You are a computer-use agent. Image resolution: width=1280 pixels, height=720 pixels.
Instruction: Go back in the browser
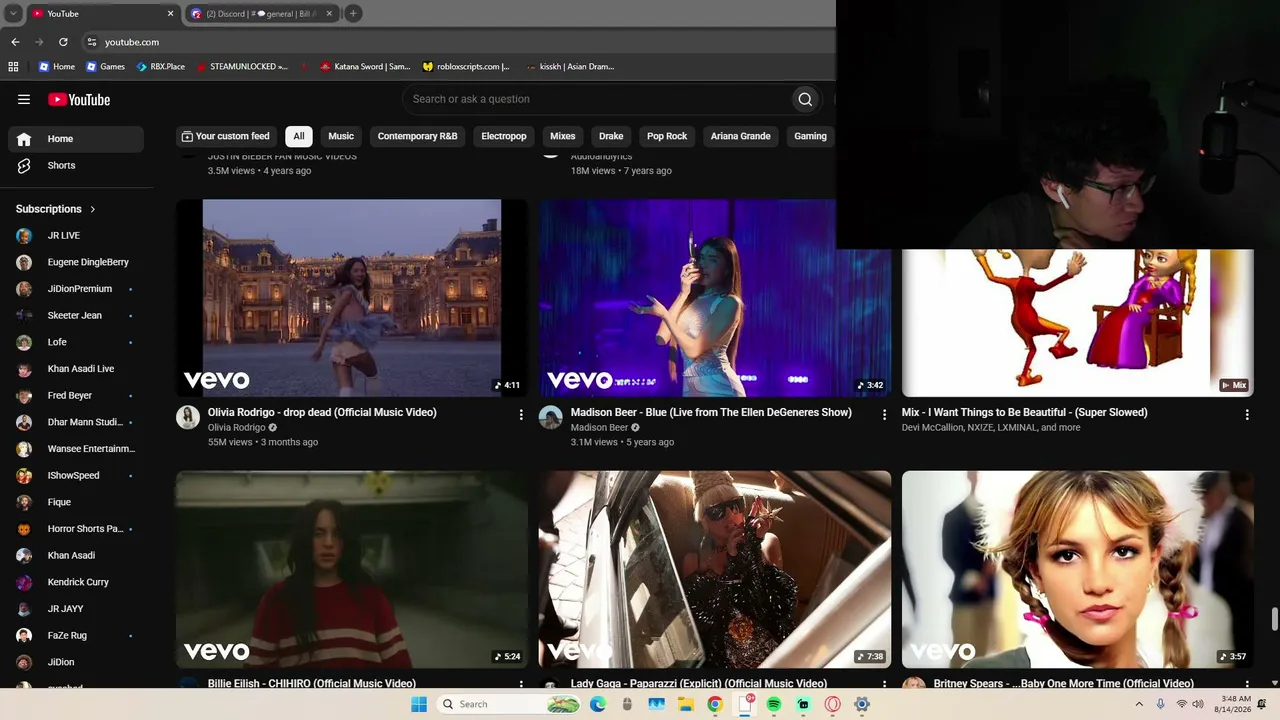point(15,42)
